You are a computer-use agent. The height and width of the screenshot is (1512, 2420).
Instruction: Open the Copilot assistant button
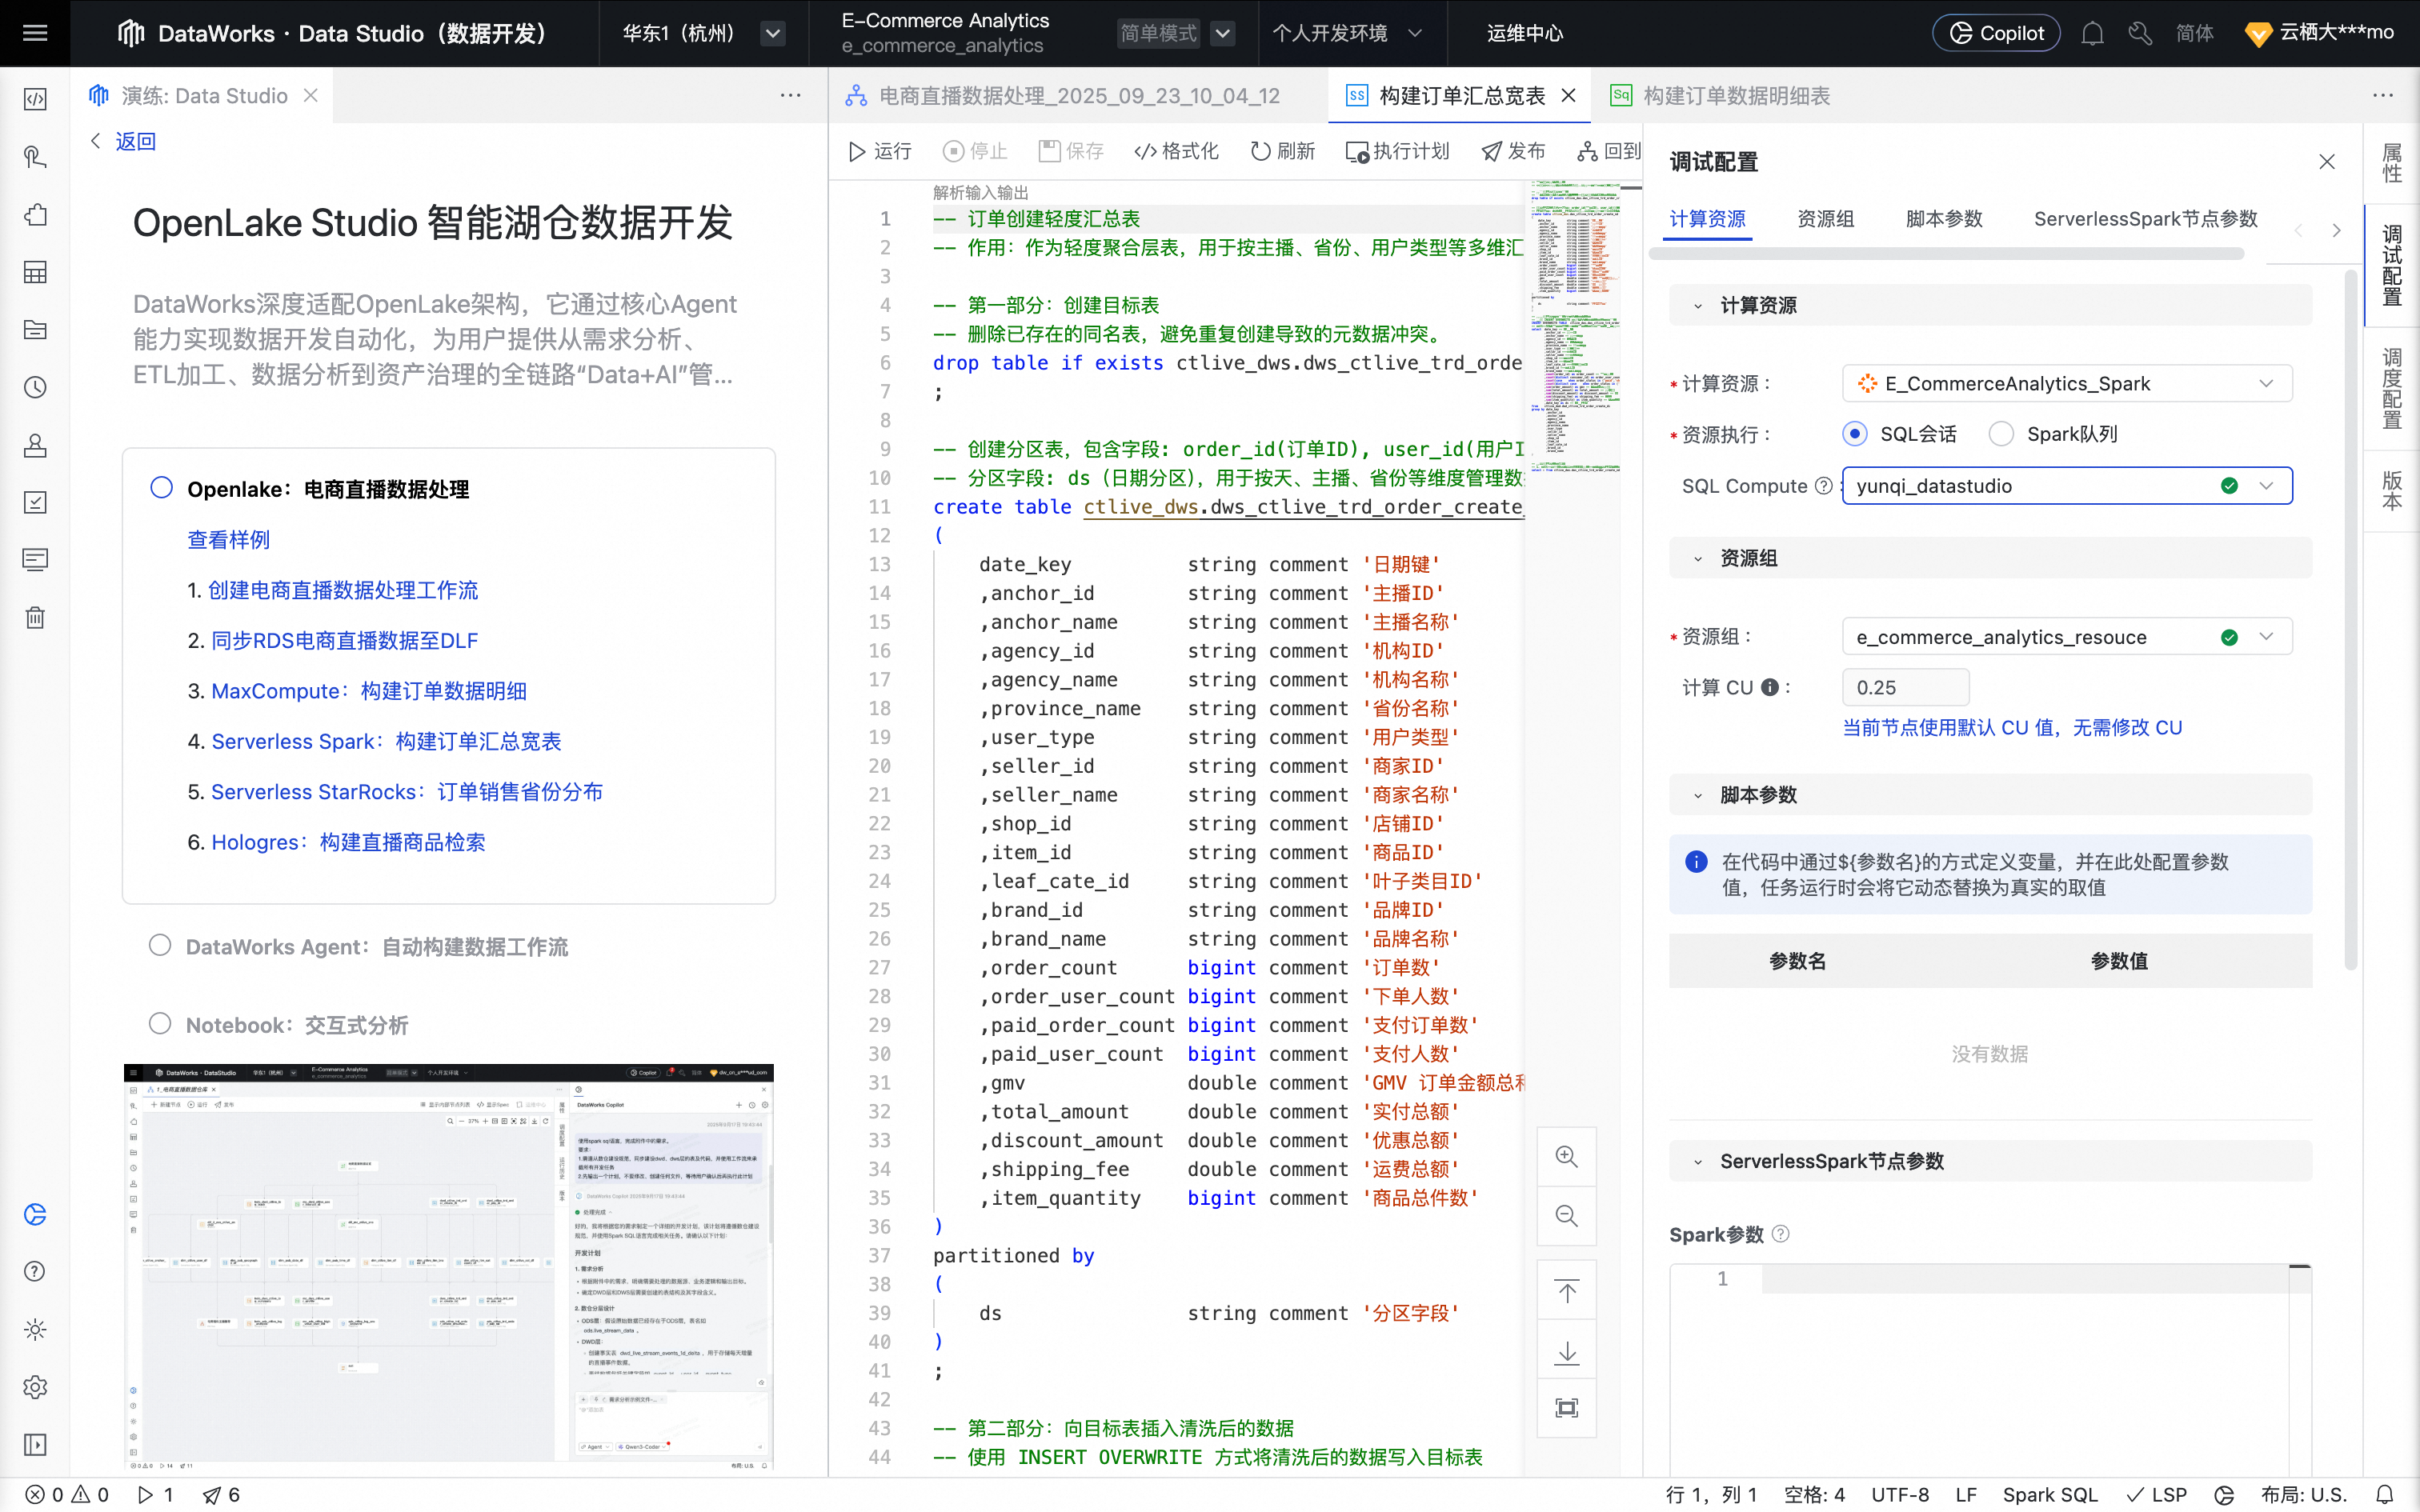click(1996, 33)
